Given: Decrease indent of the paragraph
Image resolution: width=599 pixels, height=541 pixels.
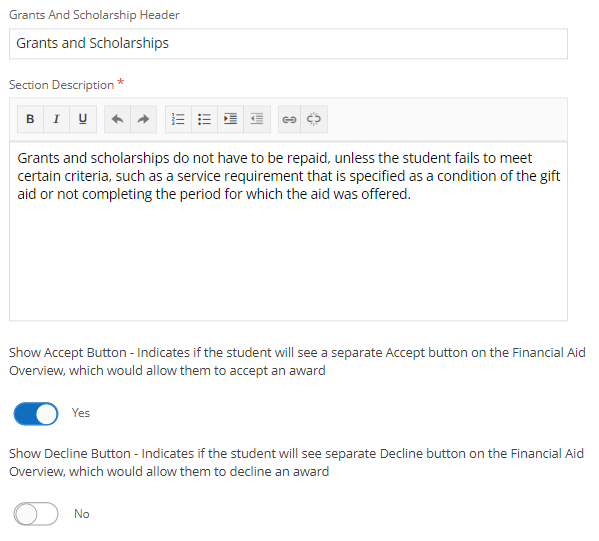Looking at the screenshot, I should [x=257, y=119].
